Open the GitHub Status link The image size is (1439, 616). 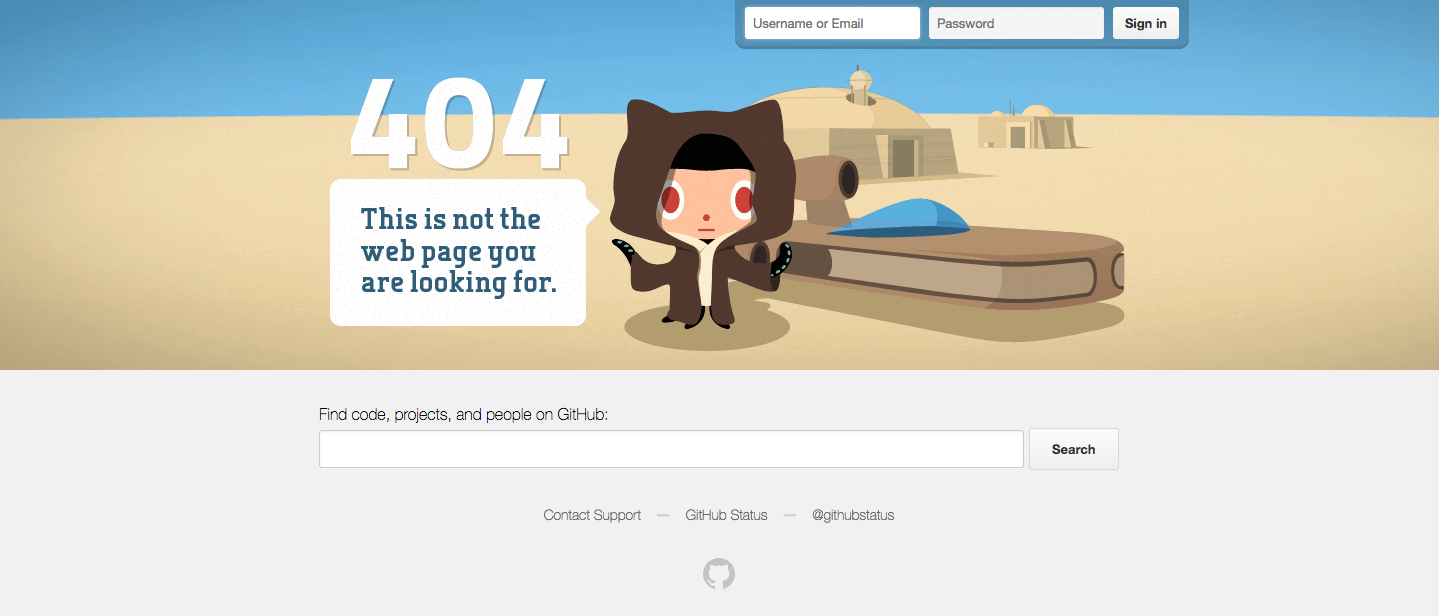coord(726,515)
